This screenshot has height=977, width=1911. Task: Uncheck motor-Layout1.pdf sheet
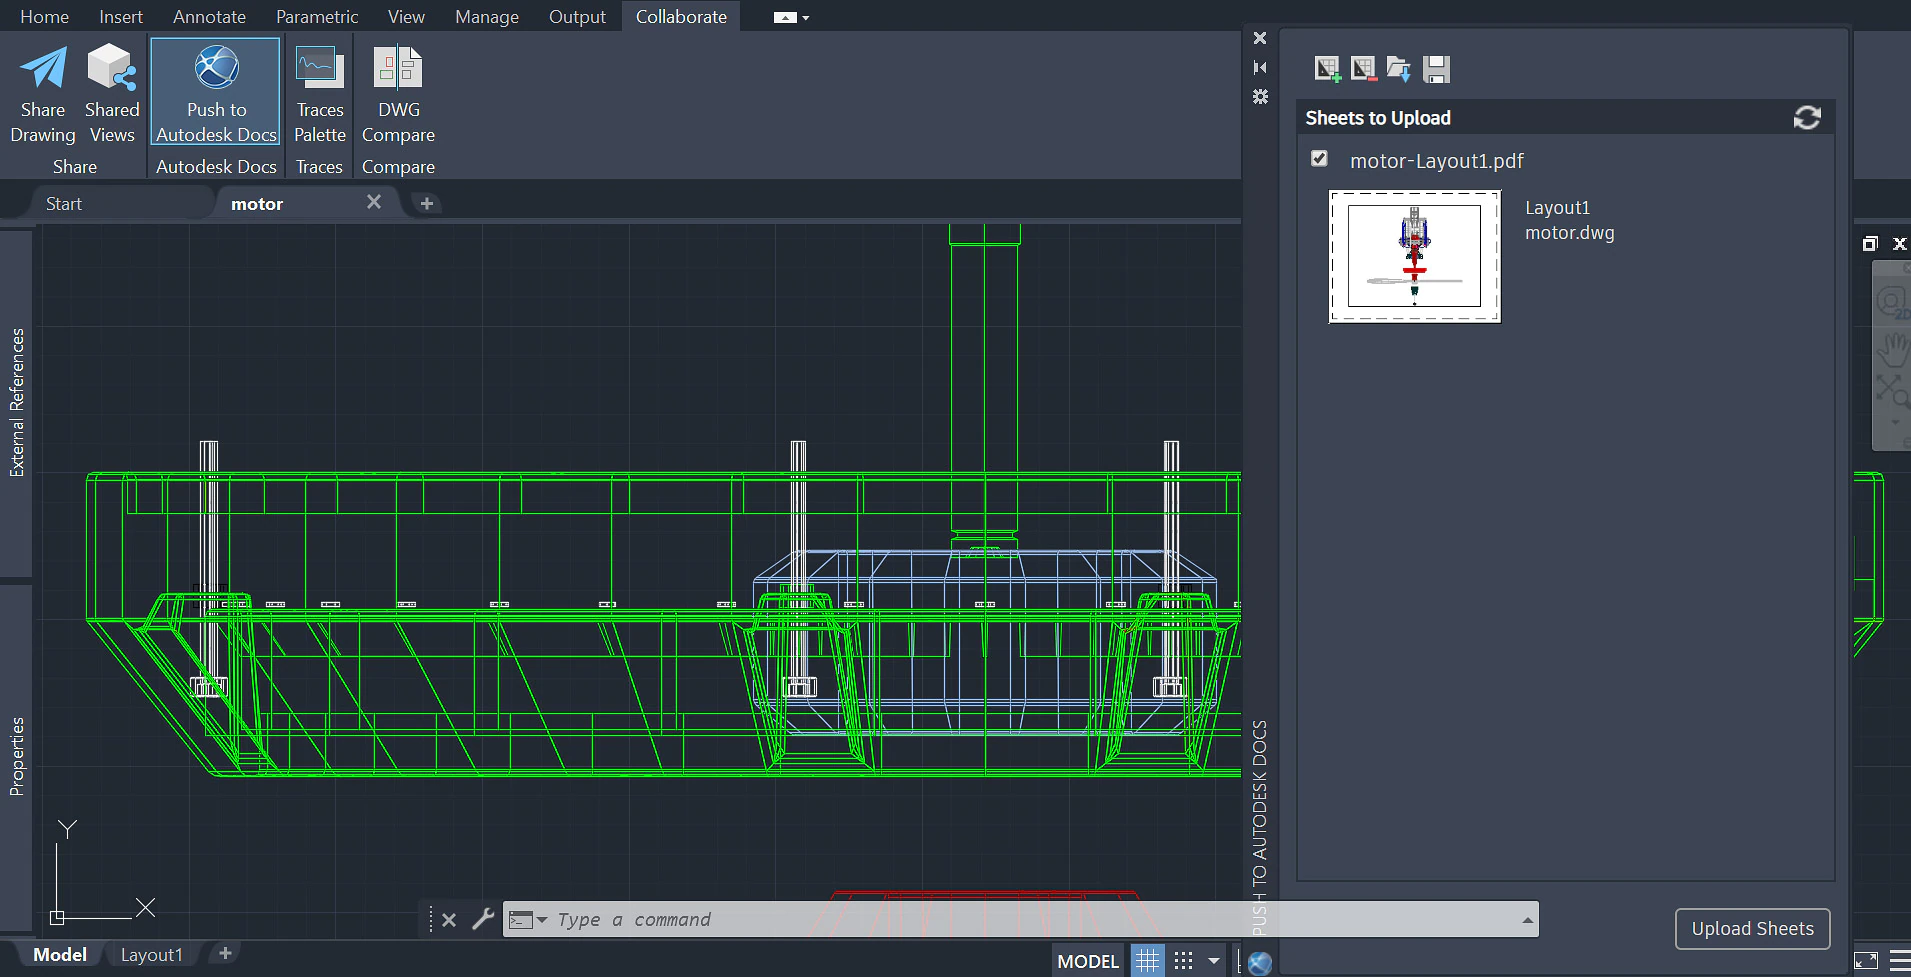(1319, 158)
